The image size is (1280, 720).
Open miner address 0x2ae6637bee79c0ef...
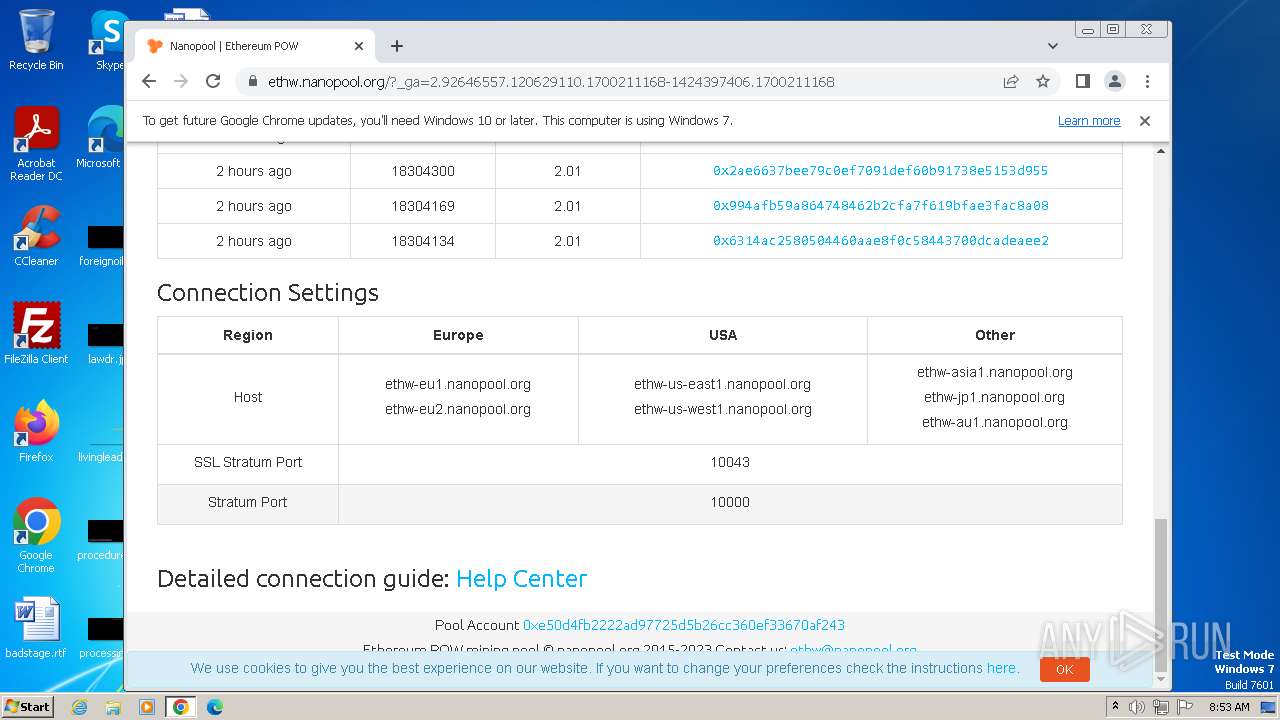(880, 171)
